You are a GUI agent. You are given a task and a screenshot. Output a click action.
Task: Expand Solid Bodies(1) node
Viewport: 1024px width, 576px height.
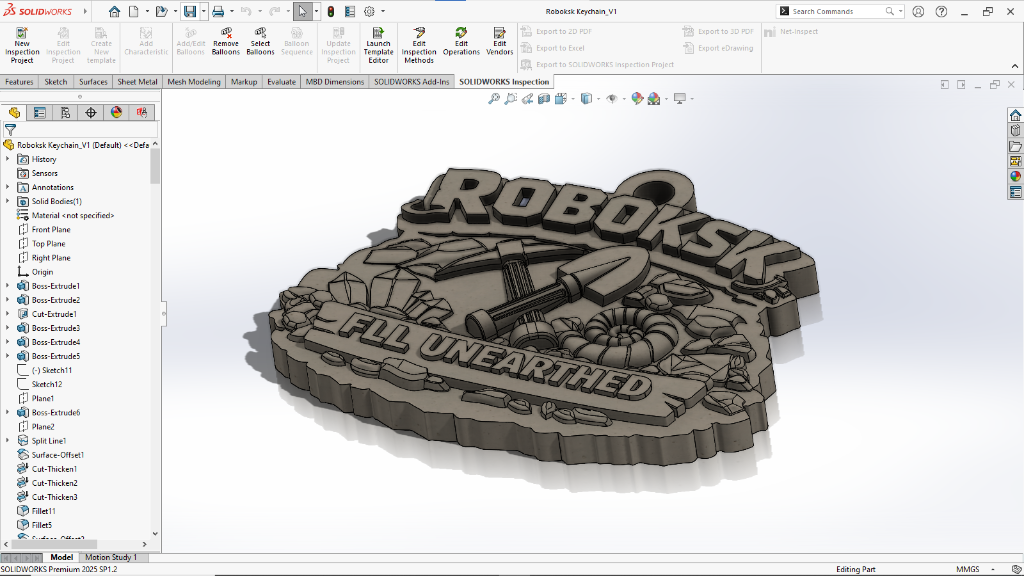[8, 201]
